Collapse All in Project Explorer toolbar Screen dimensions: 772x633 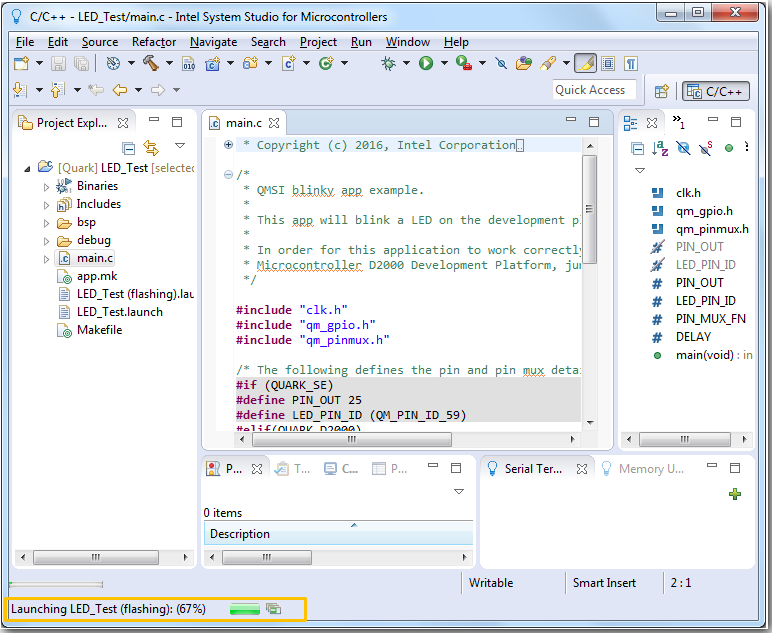129,148
